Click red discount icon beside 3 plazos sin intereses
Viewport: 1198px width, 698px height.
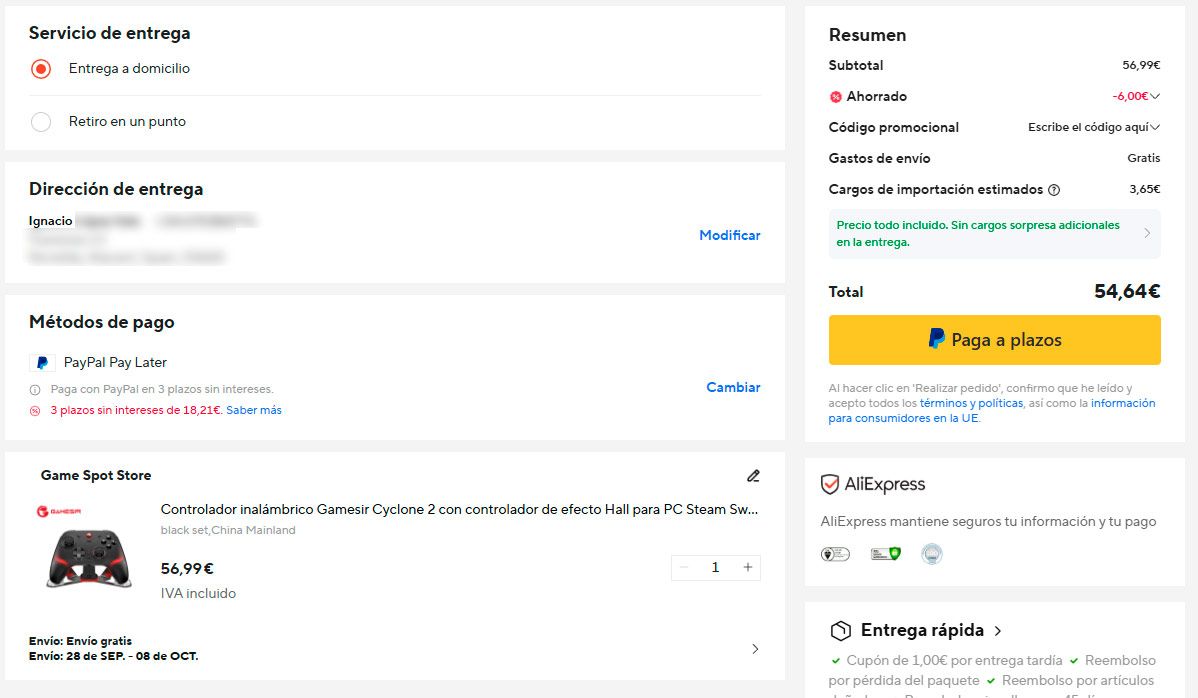point(35,411)
